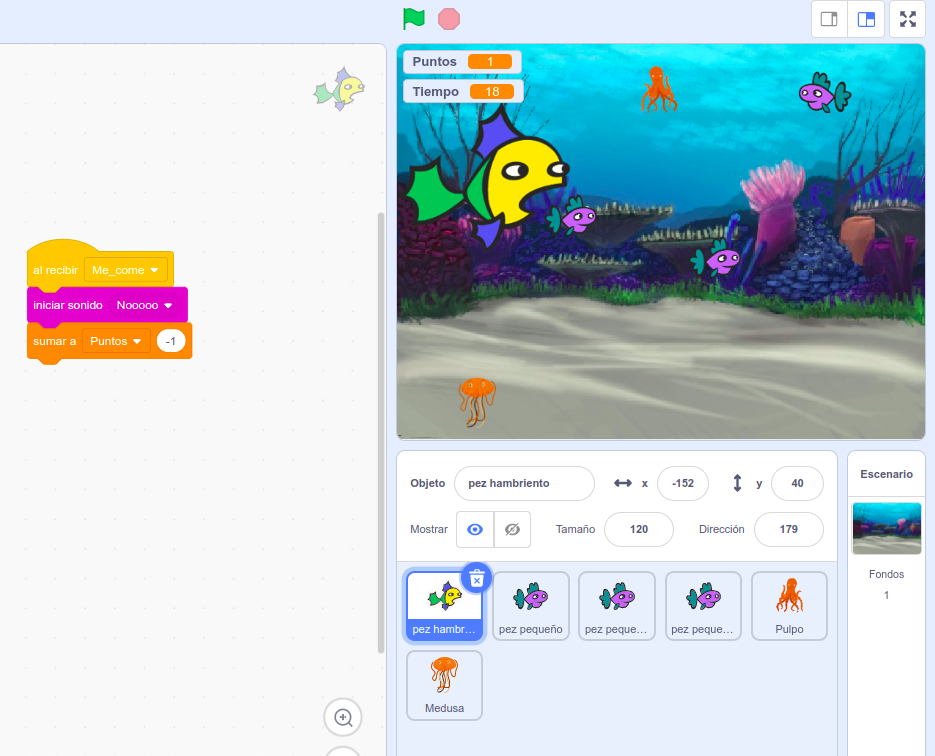Click the sprite name field
Image resolution: width=935 pixels, height=756 pixels.
pos(524,483)
